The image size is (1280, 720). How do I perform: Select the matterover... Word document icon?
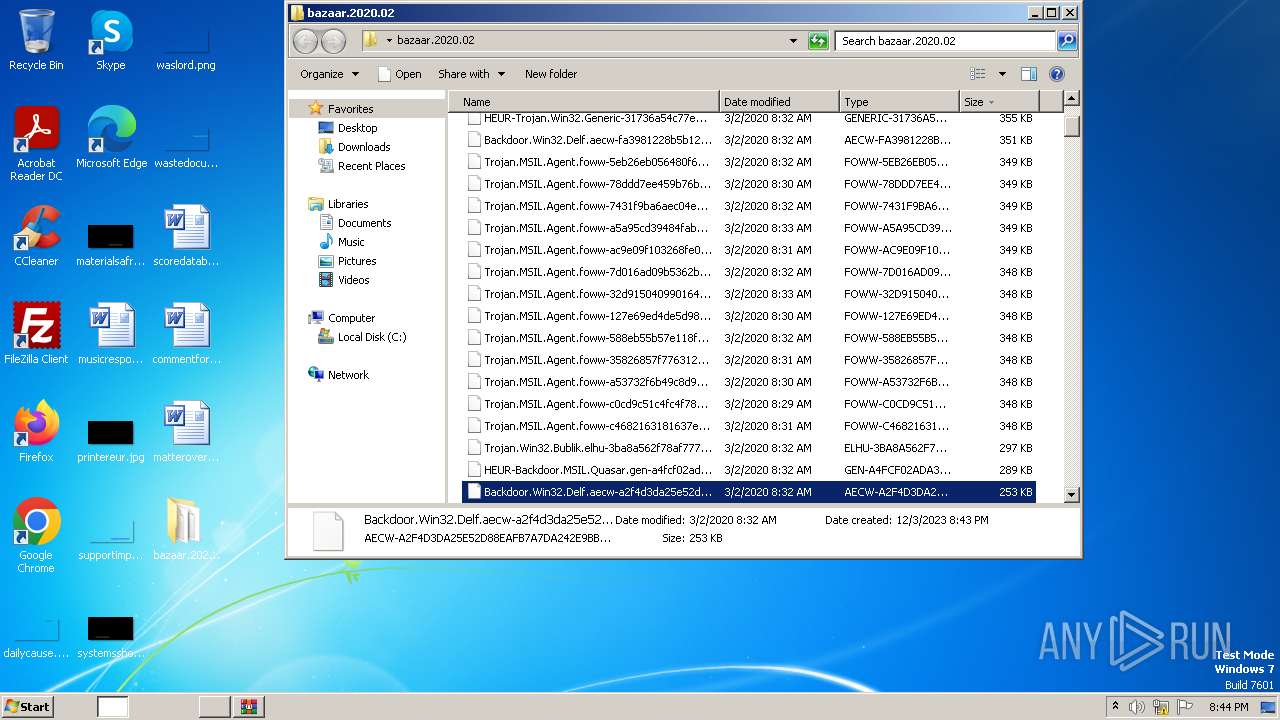186,432
